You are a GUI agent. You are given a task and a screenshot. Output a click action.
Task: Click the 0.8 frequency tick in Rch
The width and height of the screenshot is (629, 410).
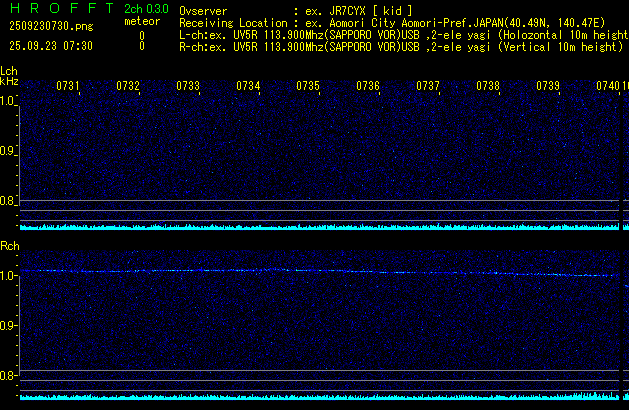[x=9, y=376]
